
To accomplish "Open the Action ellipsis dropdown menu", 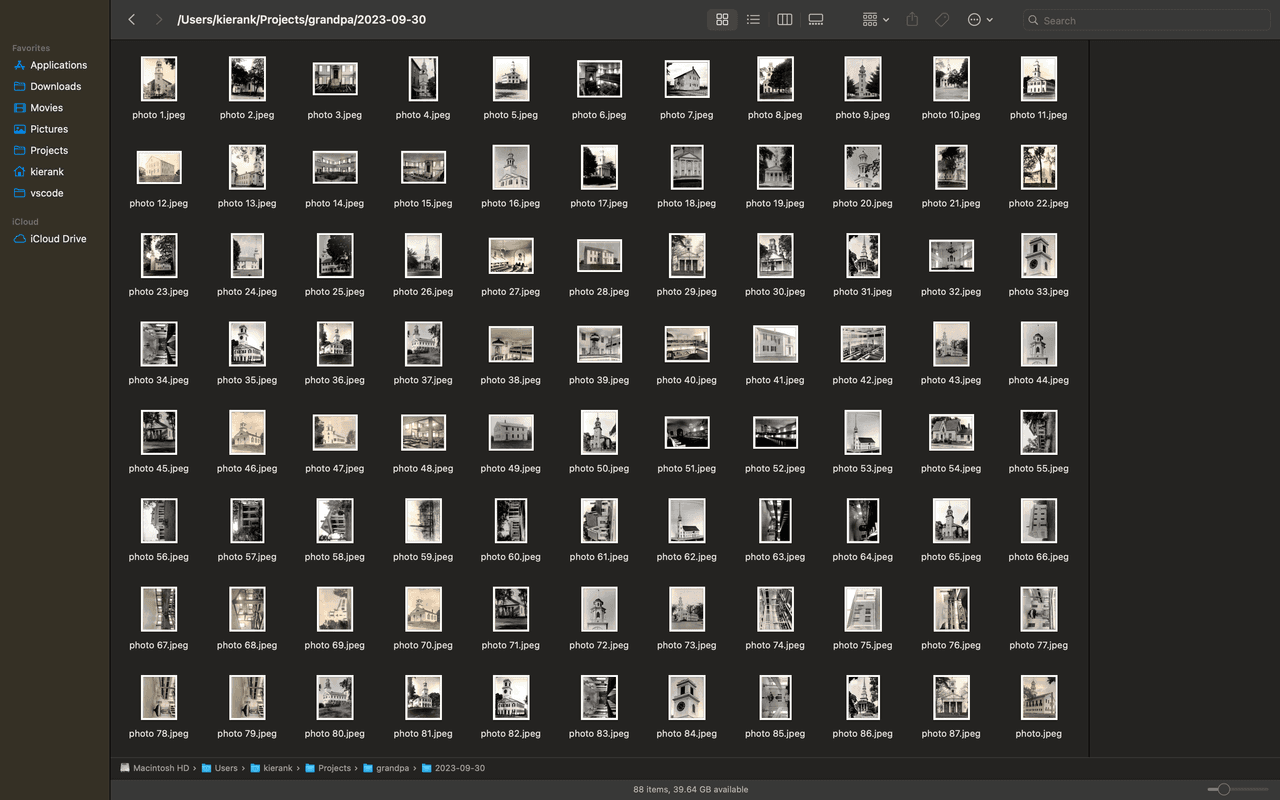I will (x=979, y=20).
